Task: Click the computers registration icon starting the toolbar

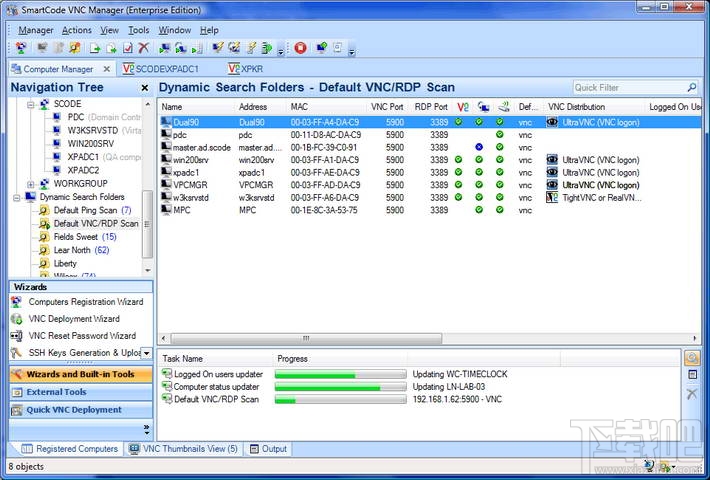Action: (x=21, y=48)
